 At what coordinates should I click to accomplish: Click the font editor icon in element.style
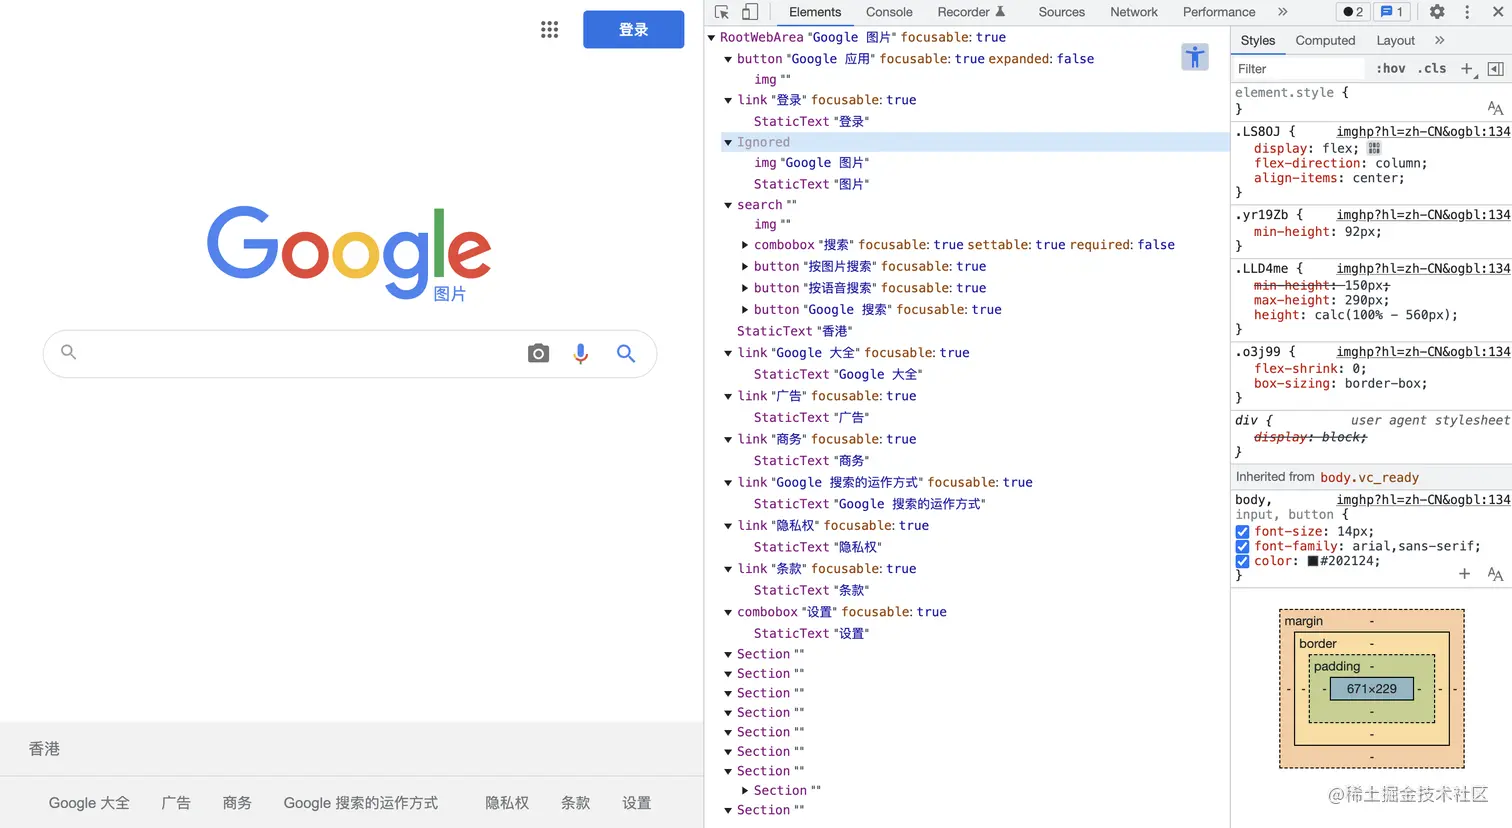[x=1495, y=108]
